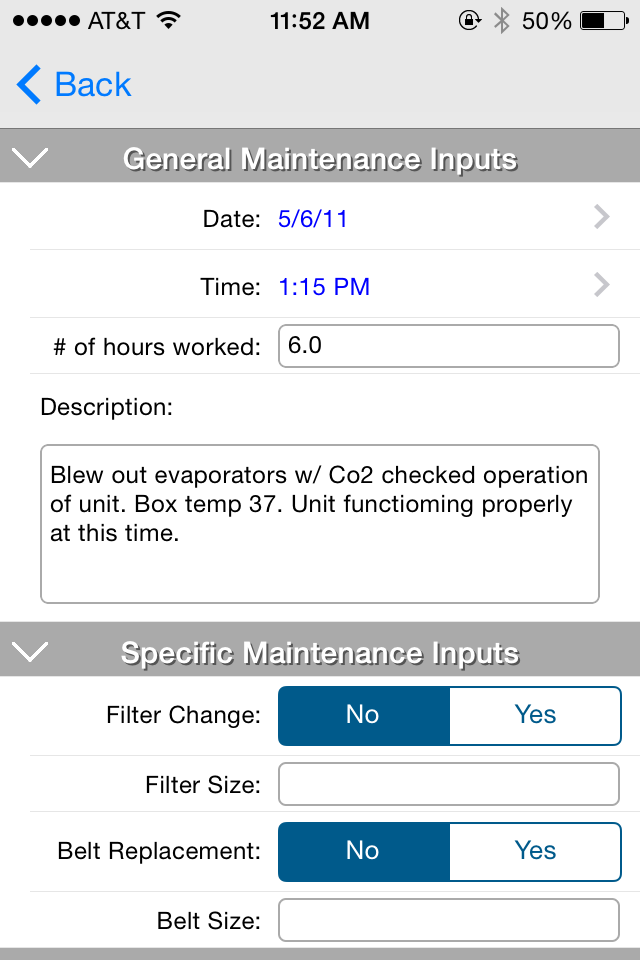The width and height of the screenshot is (640, 960).
Task: Tap the Filter Size input field
Action: pyautogui.click(x=449, y=784)
